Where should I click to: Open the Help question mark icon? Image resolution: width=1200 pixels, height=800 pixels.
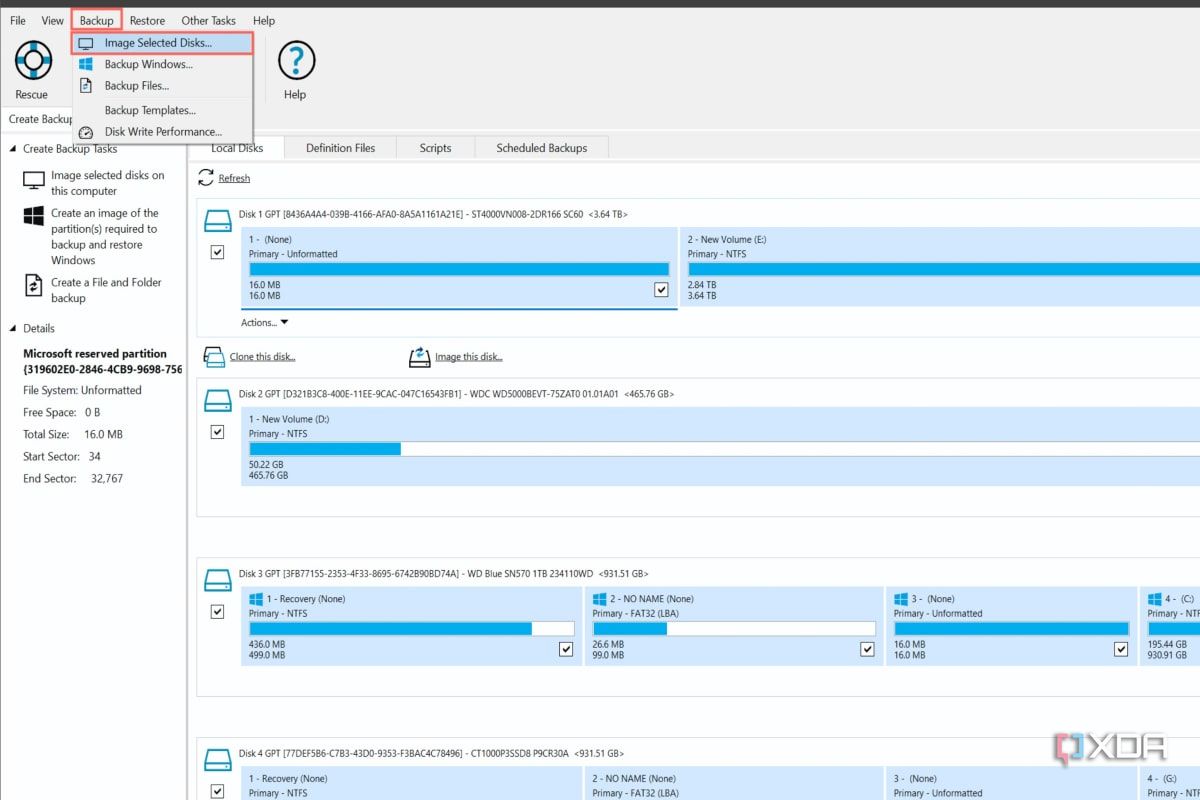pos(296,61)
